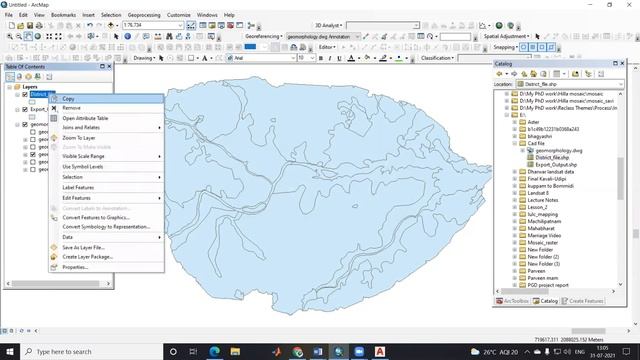Click the Print icon in the standard toolbar
This screenshot has height=360, width=640.
39,25
